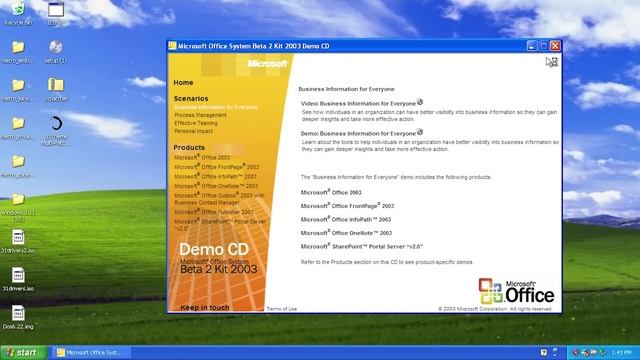Open the metro_royal folder on the desktop

pyautogui.click(x=18, y=128)
